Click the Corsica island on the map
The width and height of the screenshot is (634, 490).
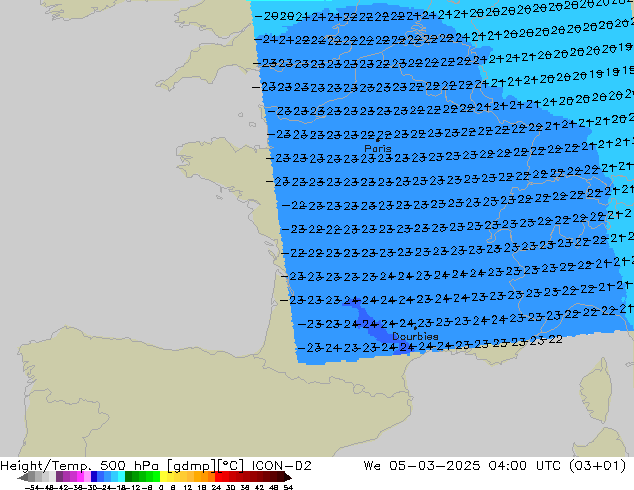(x=596, y=392)
